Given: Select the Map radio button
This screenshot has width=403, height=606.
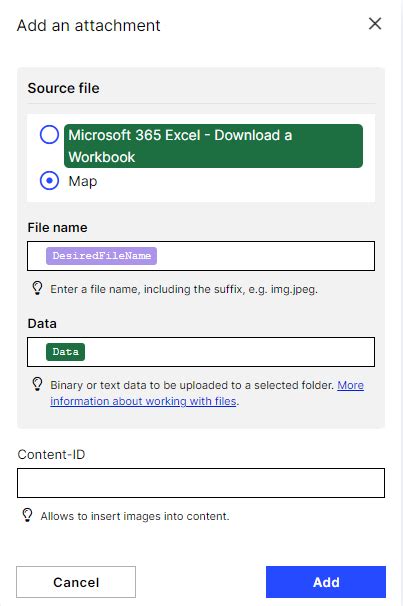Looking at the screenshot, I should [49, 181].
